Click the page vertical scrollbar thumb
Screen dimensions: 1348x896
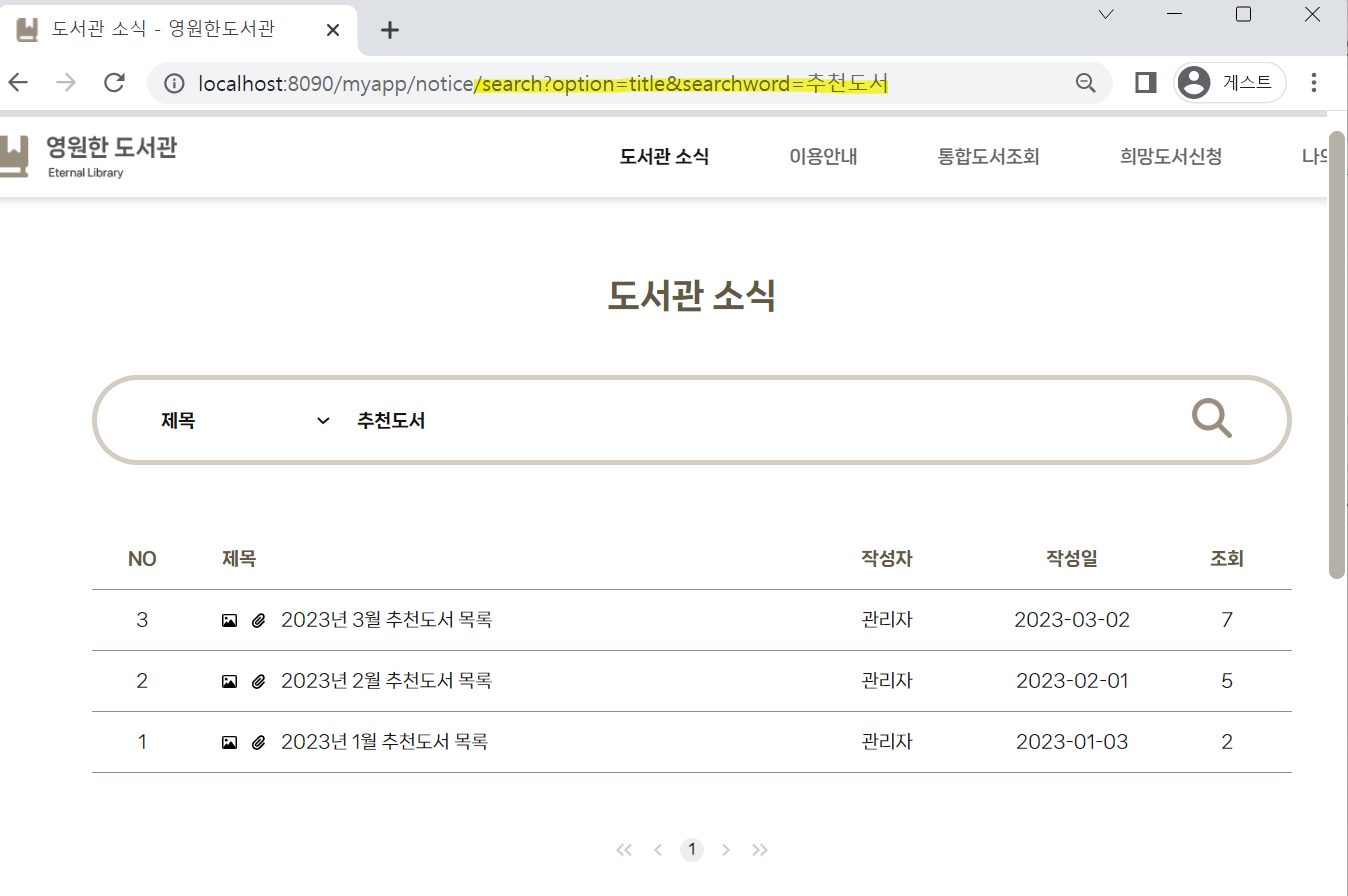(x=1336, y=354)
